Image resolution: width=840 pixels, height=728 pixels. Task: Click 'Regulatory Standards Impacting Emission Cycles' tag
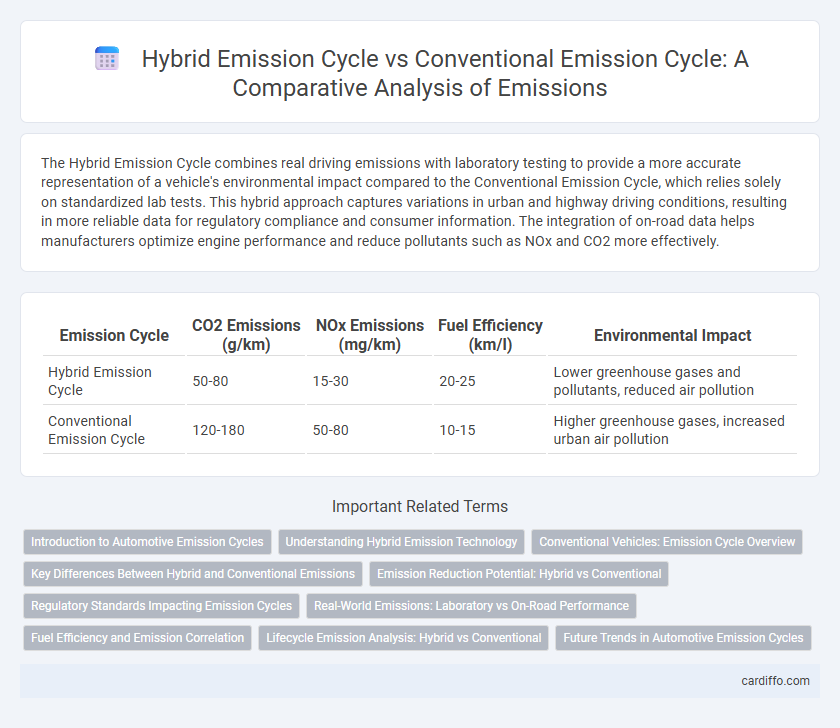tap(161, 606)
